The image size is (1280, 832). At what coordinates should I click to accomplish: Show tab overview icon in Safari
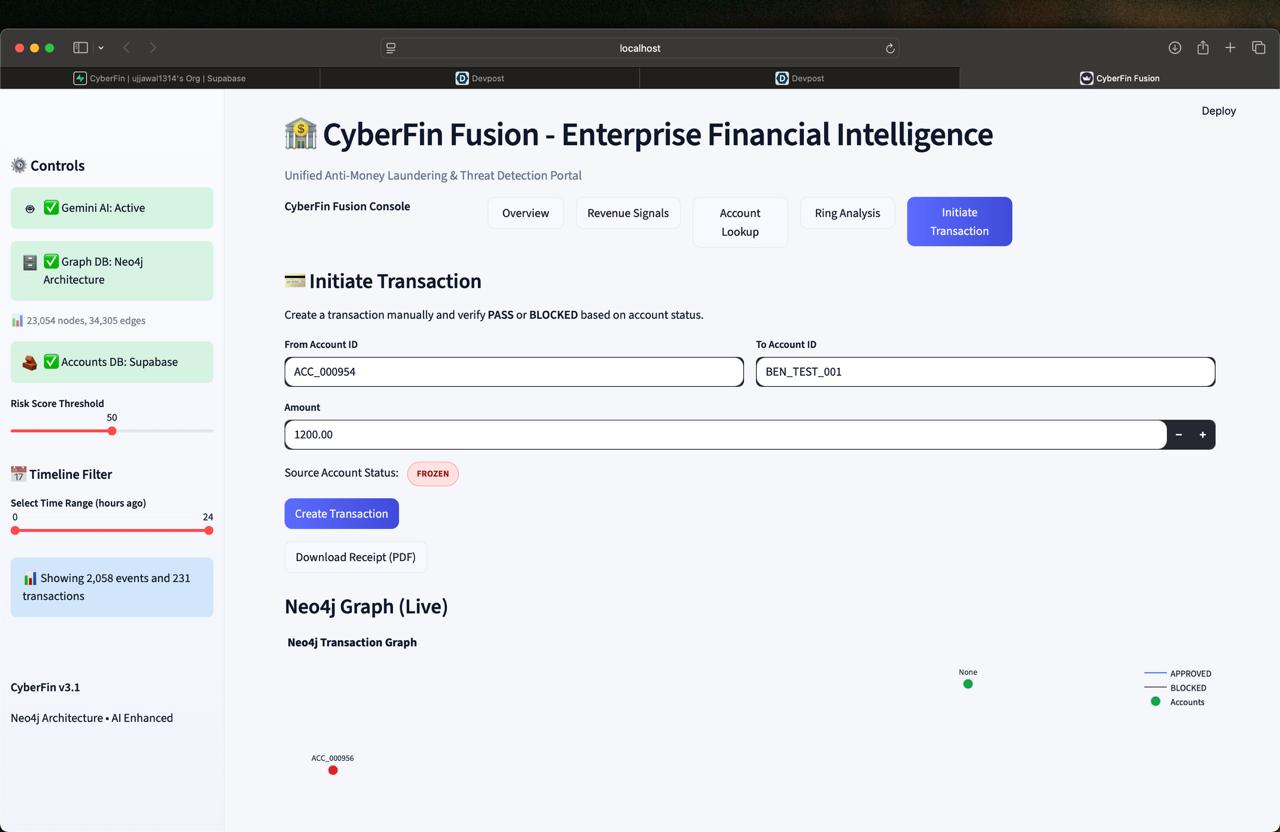pyautogui.click(x=1259, y=48)
